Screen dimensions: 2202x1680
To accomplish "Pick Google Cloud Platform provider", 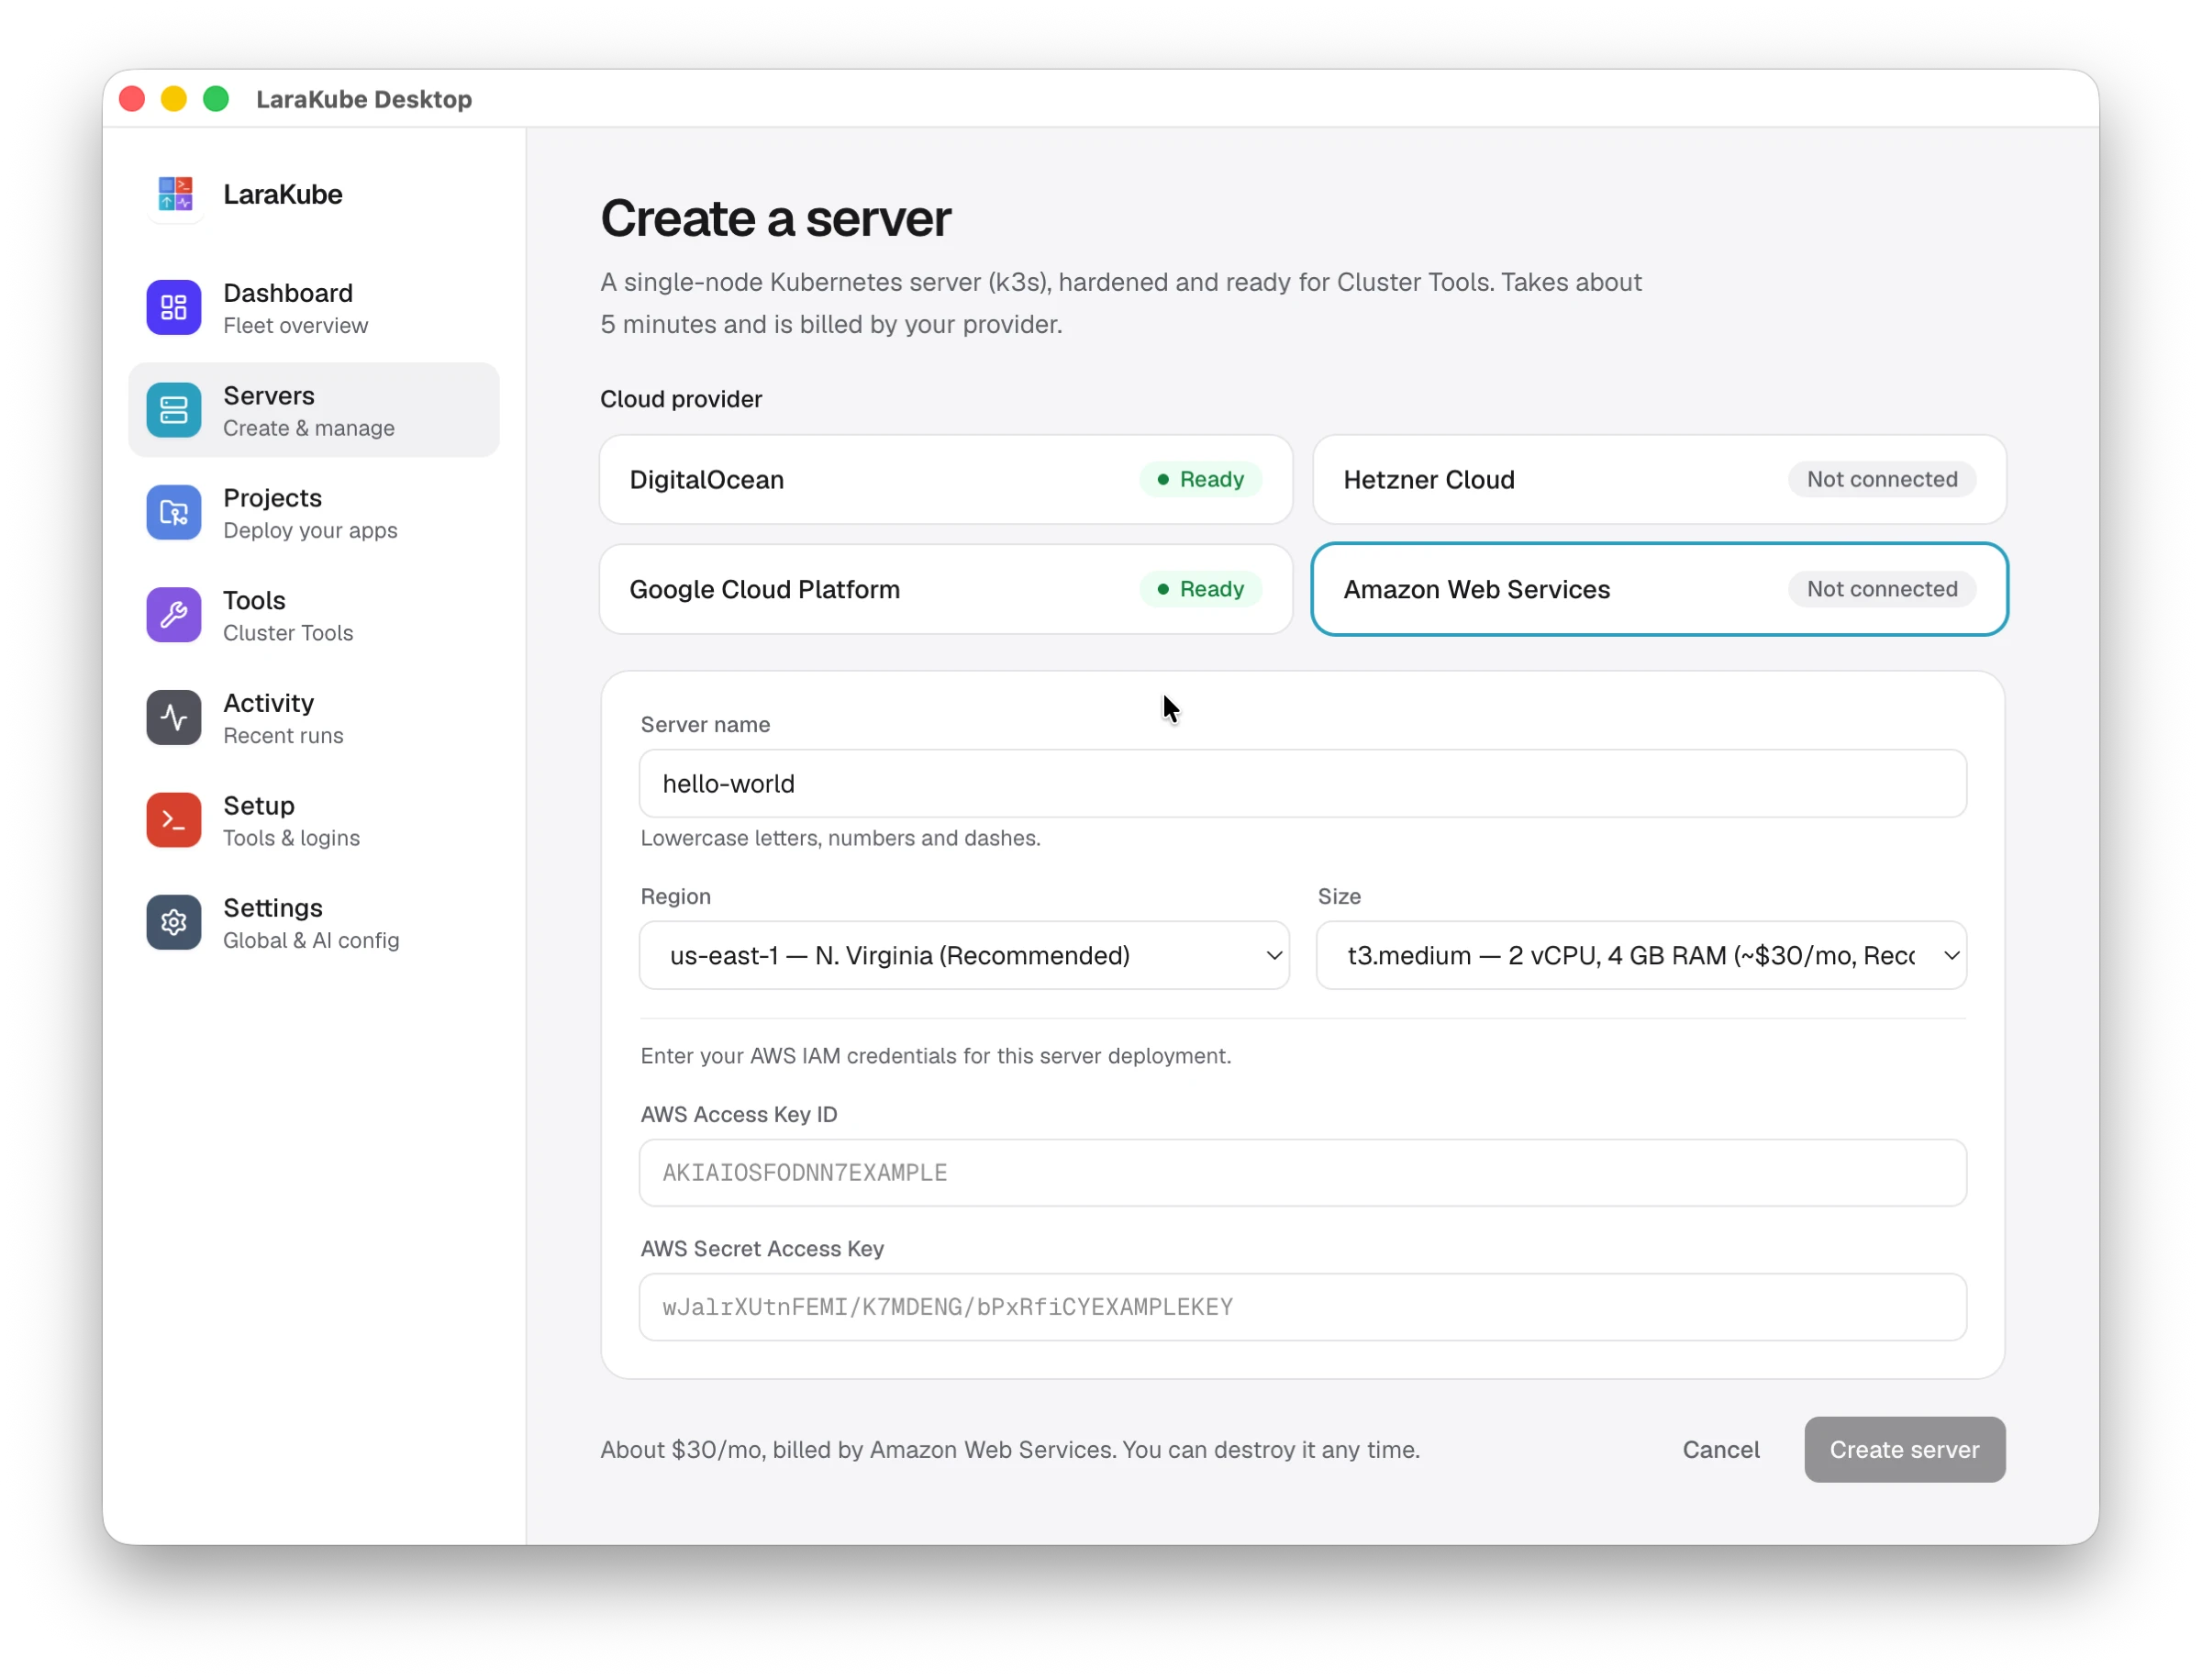I will coord(946,590).
